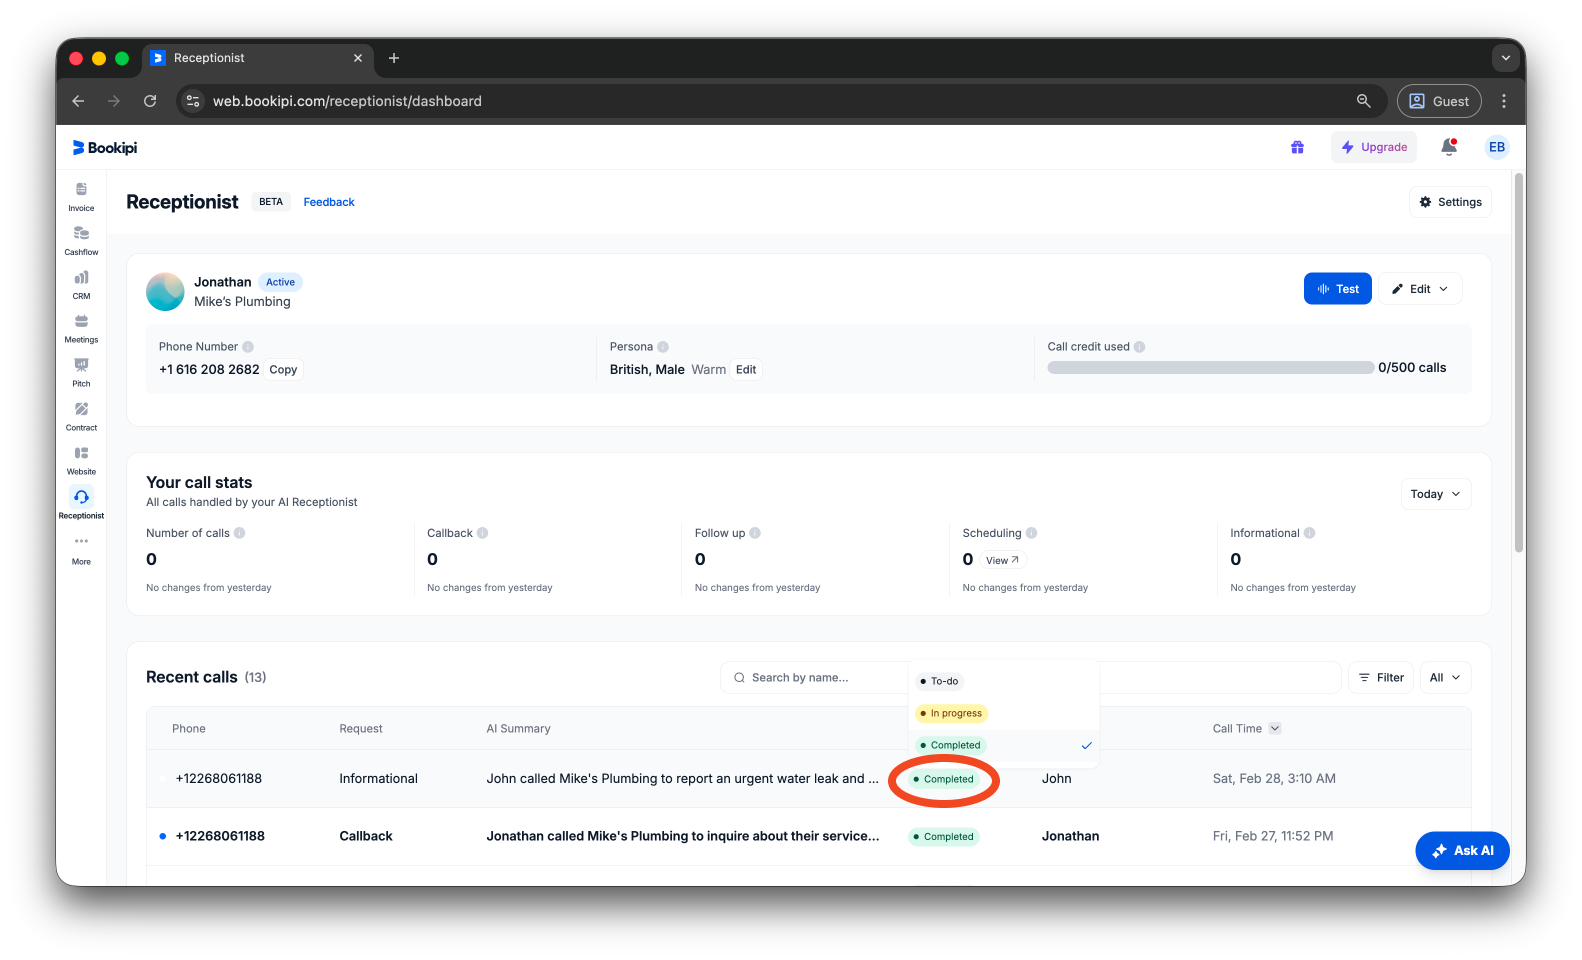This screenshot has width=1582, height=960.
Task: Click the gift icon in the header
Action: pos(1297,147)
